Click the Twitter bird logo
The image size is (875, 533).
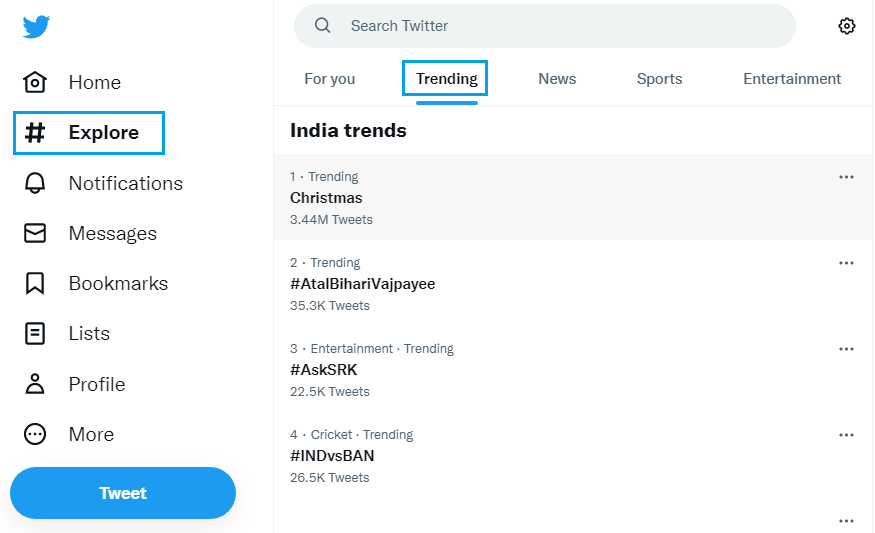click(36, 27)
